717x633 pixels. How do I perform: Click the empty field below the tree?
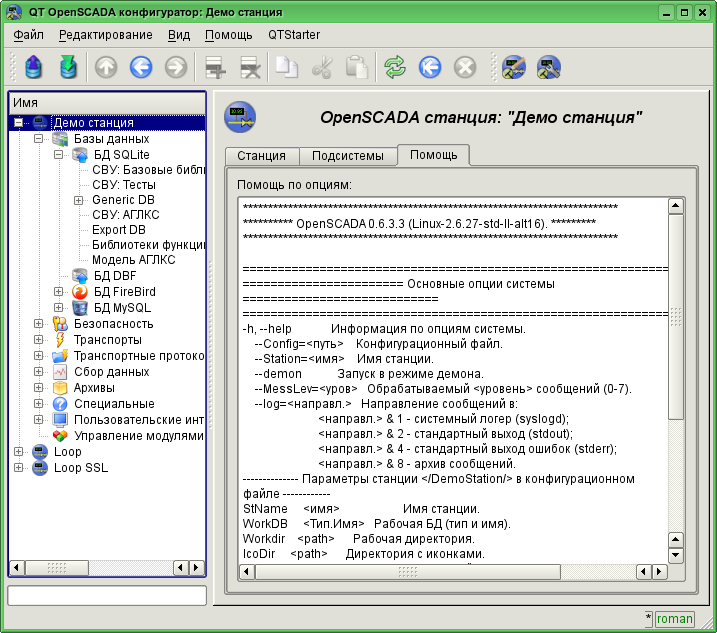coord(107,595)
